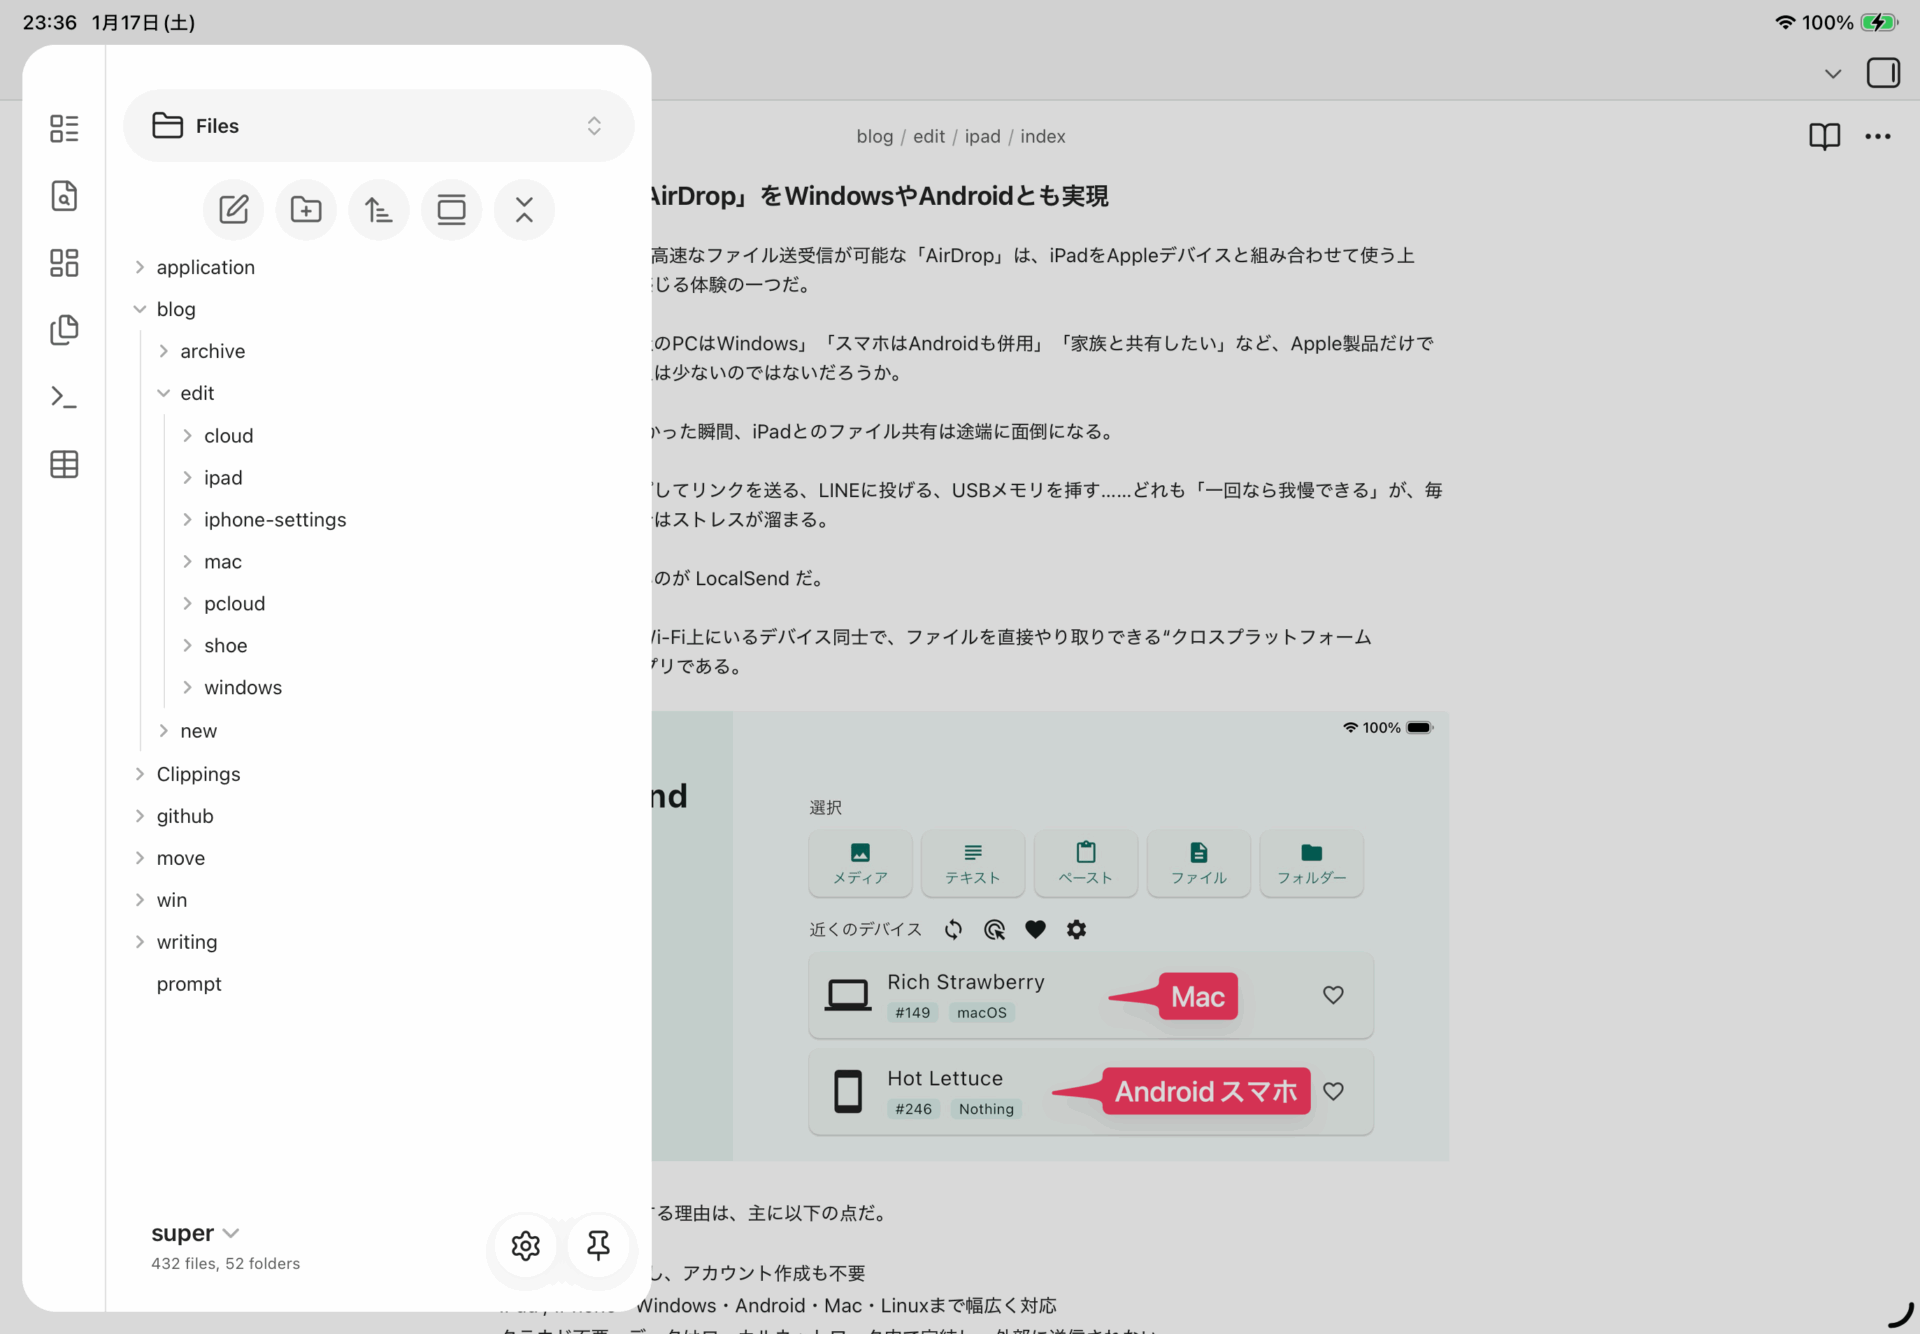Collapse all folders in file tree

(x=524, y=210)
